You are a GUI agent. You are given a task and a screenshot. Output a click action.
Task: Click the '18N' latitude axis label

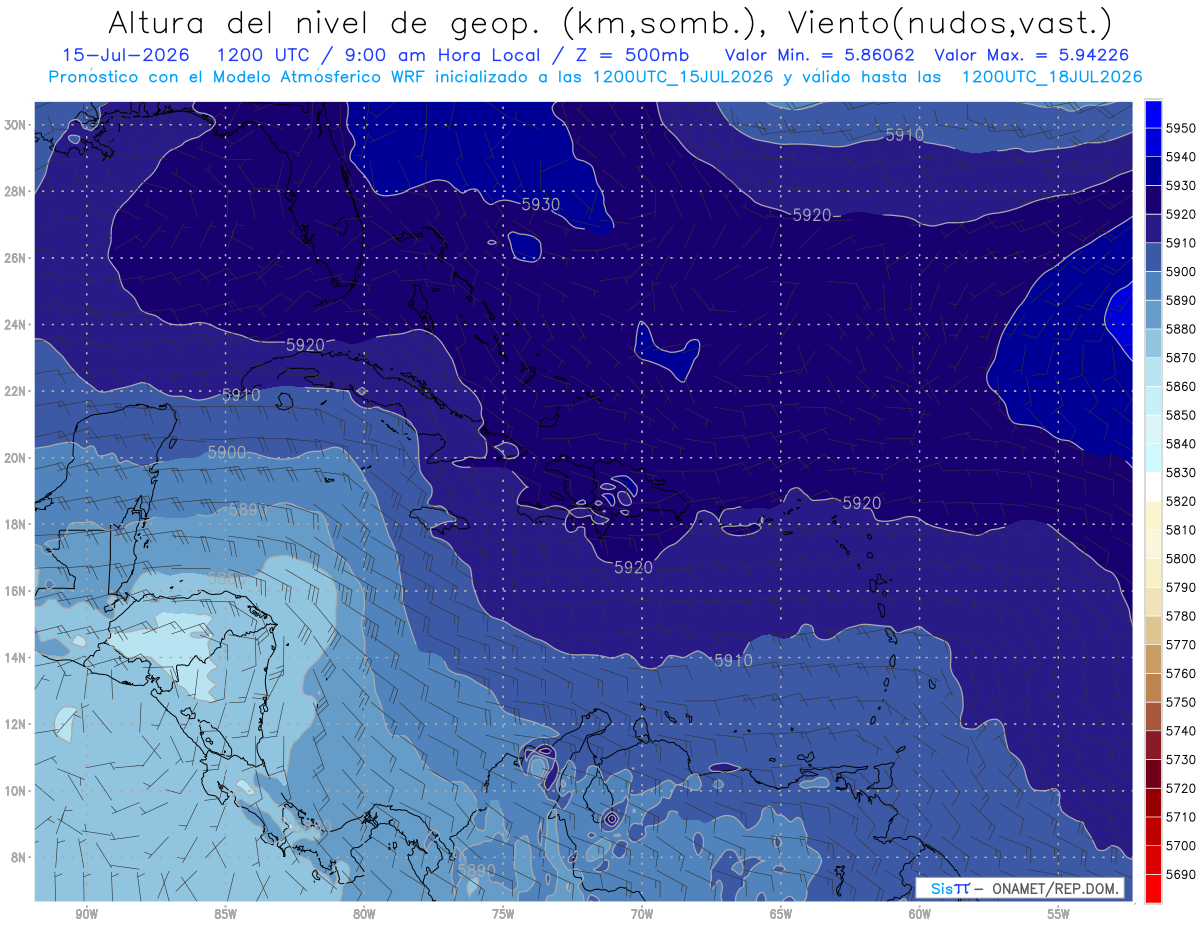click(15, 524)
